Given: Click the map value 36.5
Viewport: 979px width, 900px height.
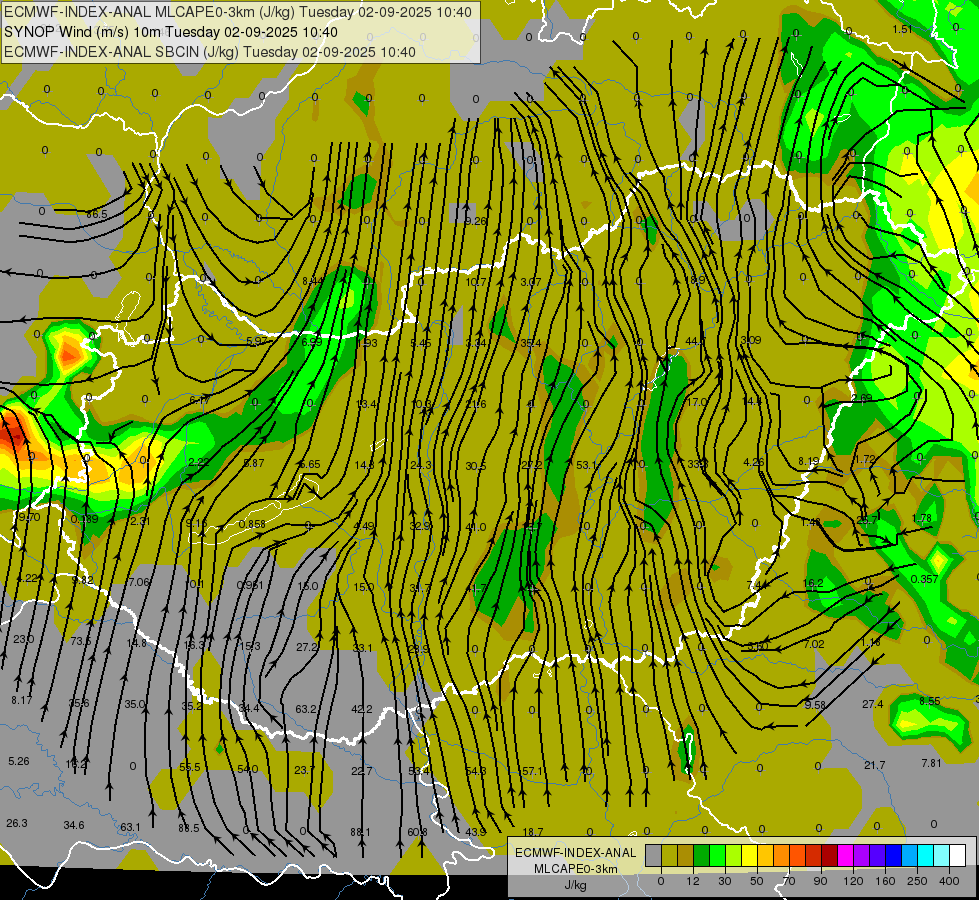Looking at the screenshot, I should pos(97,214).
